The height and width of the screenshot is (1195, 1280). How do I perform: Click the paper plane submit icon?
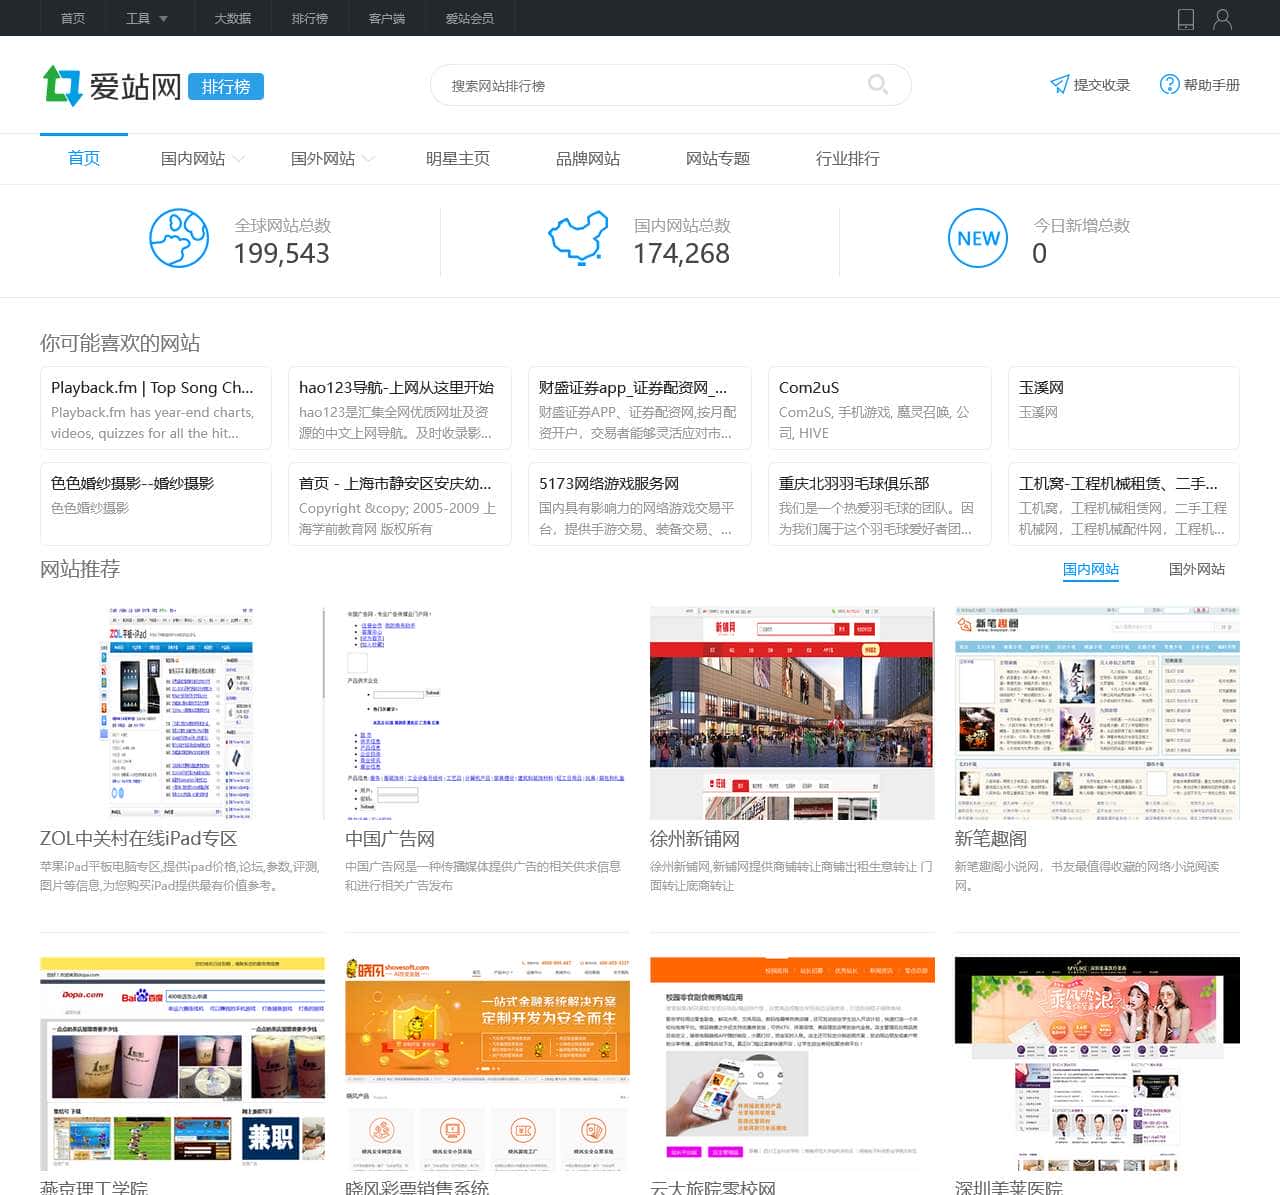point(1059,85)
